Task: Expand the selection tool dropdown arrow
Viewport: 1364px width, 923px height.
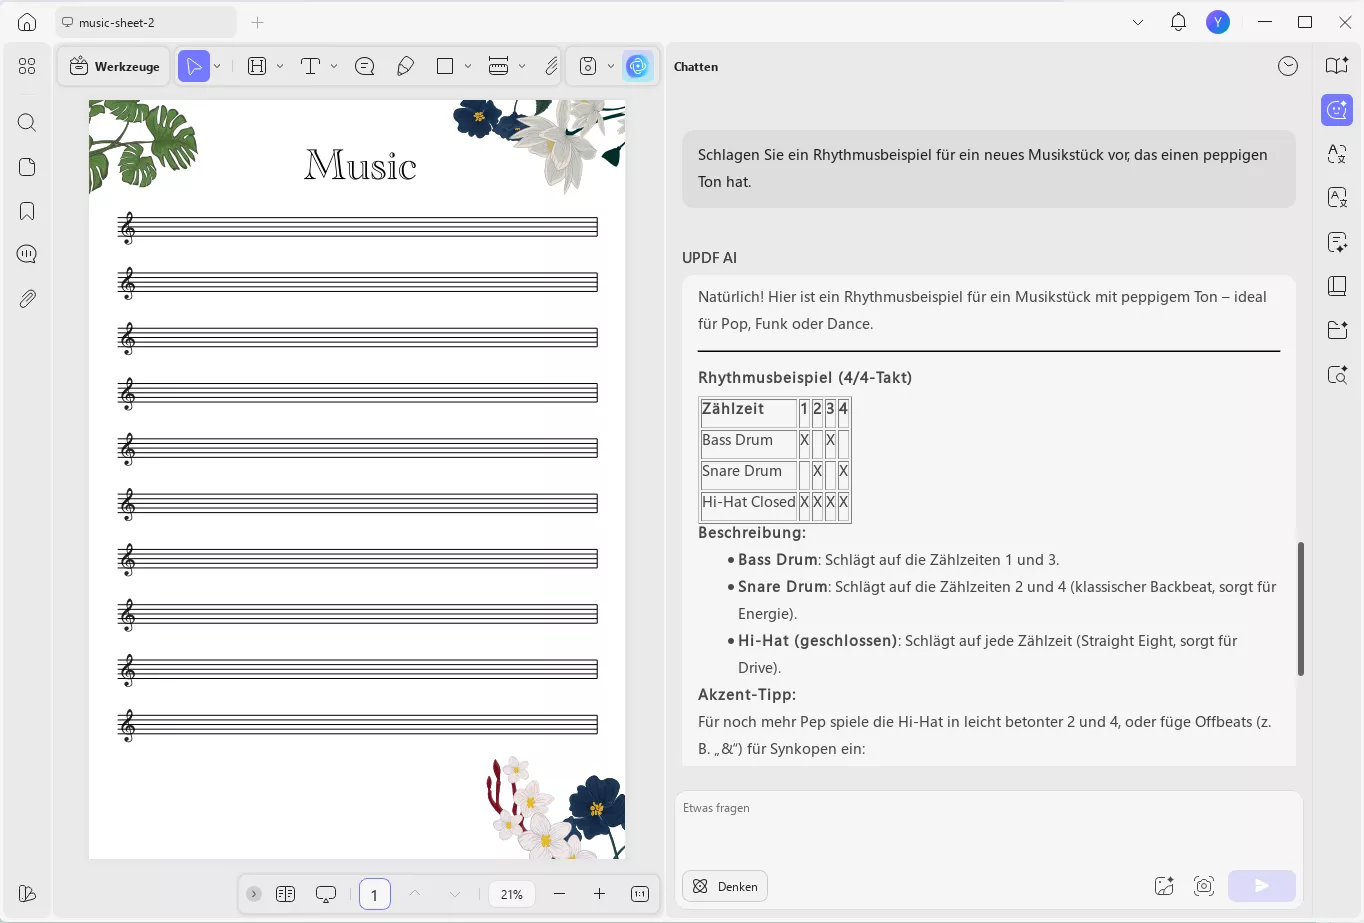Action: [x=217, y=66]
